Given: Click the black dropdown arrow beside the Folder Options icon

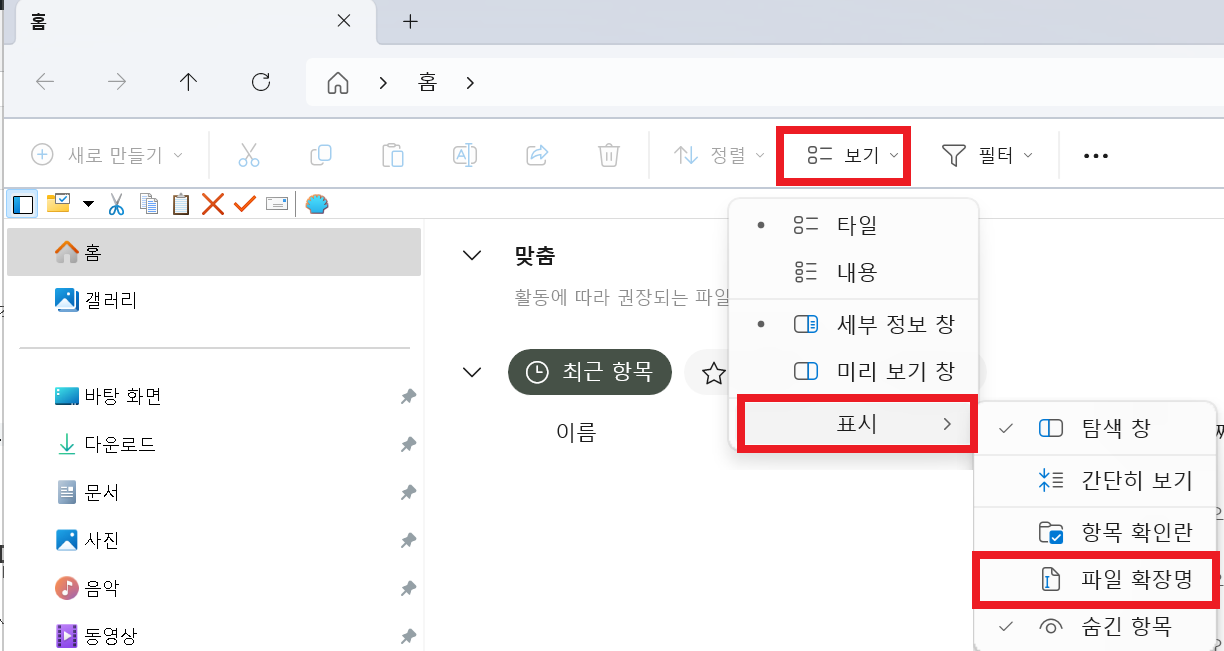Looking at the screenshot, I should tap(88, 204).
